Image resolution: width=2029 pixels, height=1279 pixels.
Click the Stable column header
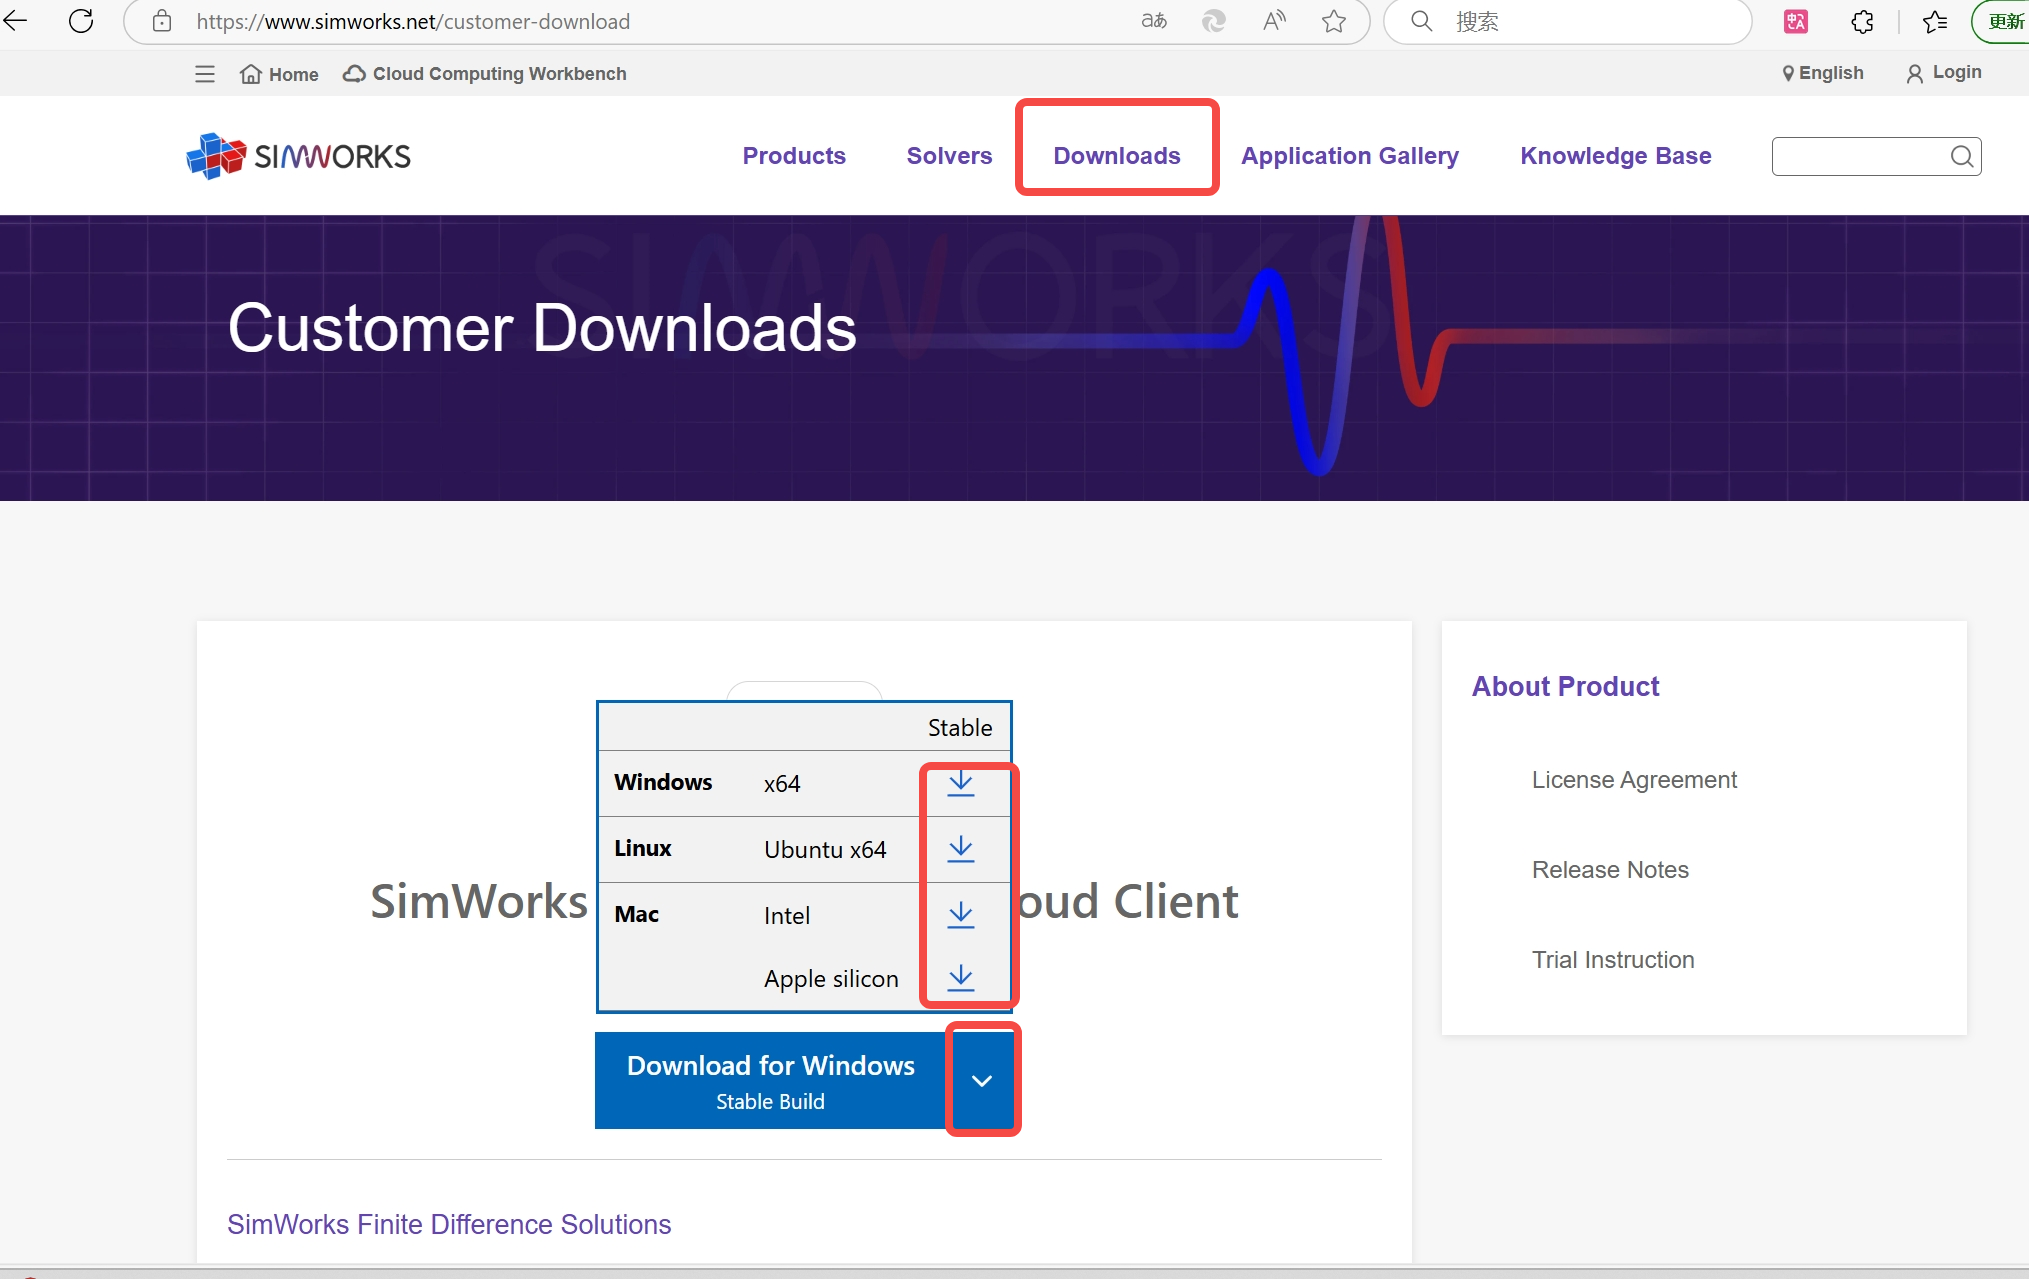click(960, 728)
